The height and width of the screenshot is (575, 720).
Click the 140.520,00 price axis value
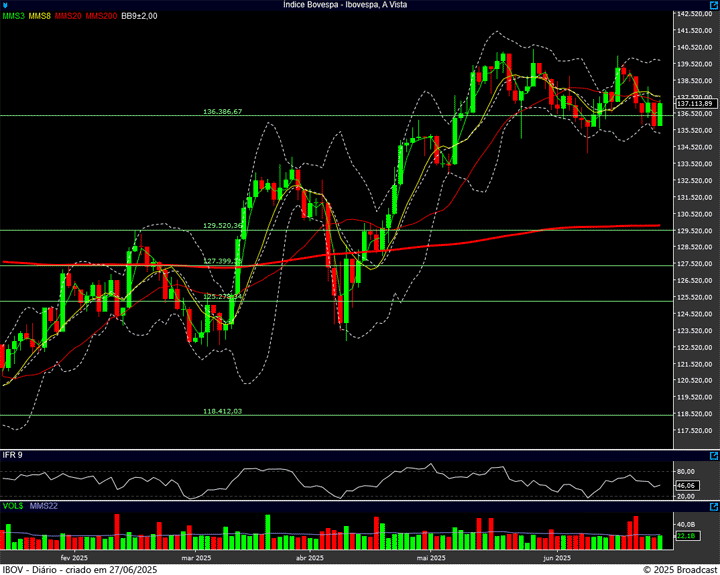click(x=695, y=47)
